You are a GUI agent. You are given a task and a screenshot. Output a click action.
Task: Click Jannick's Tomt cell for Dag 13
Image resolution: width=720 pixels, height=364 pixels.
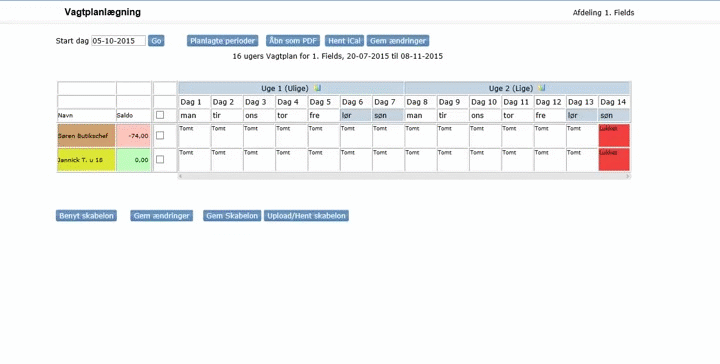point(582,159)
